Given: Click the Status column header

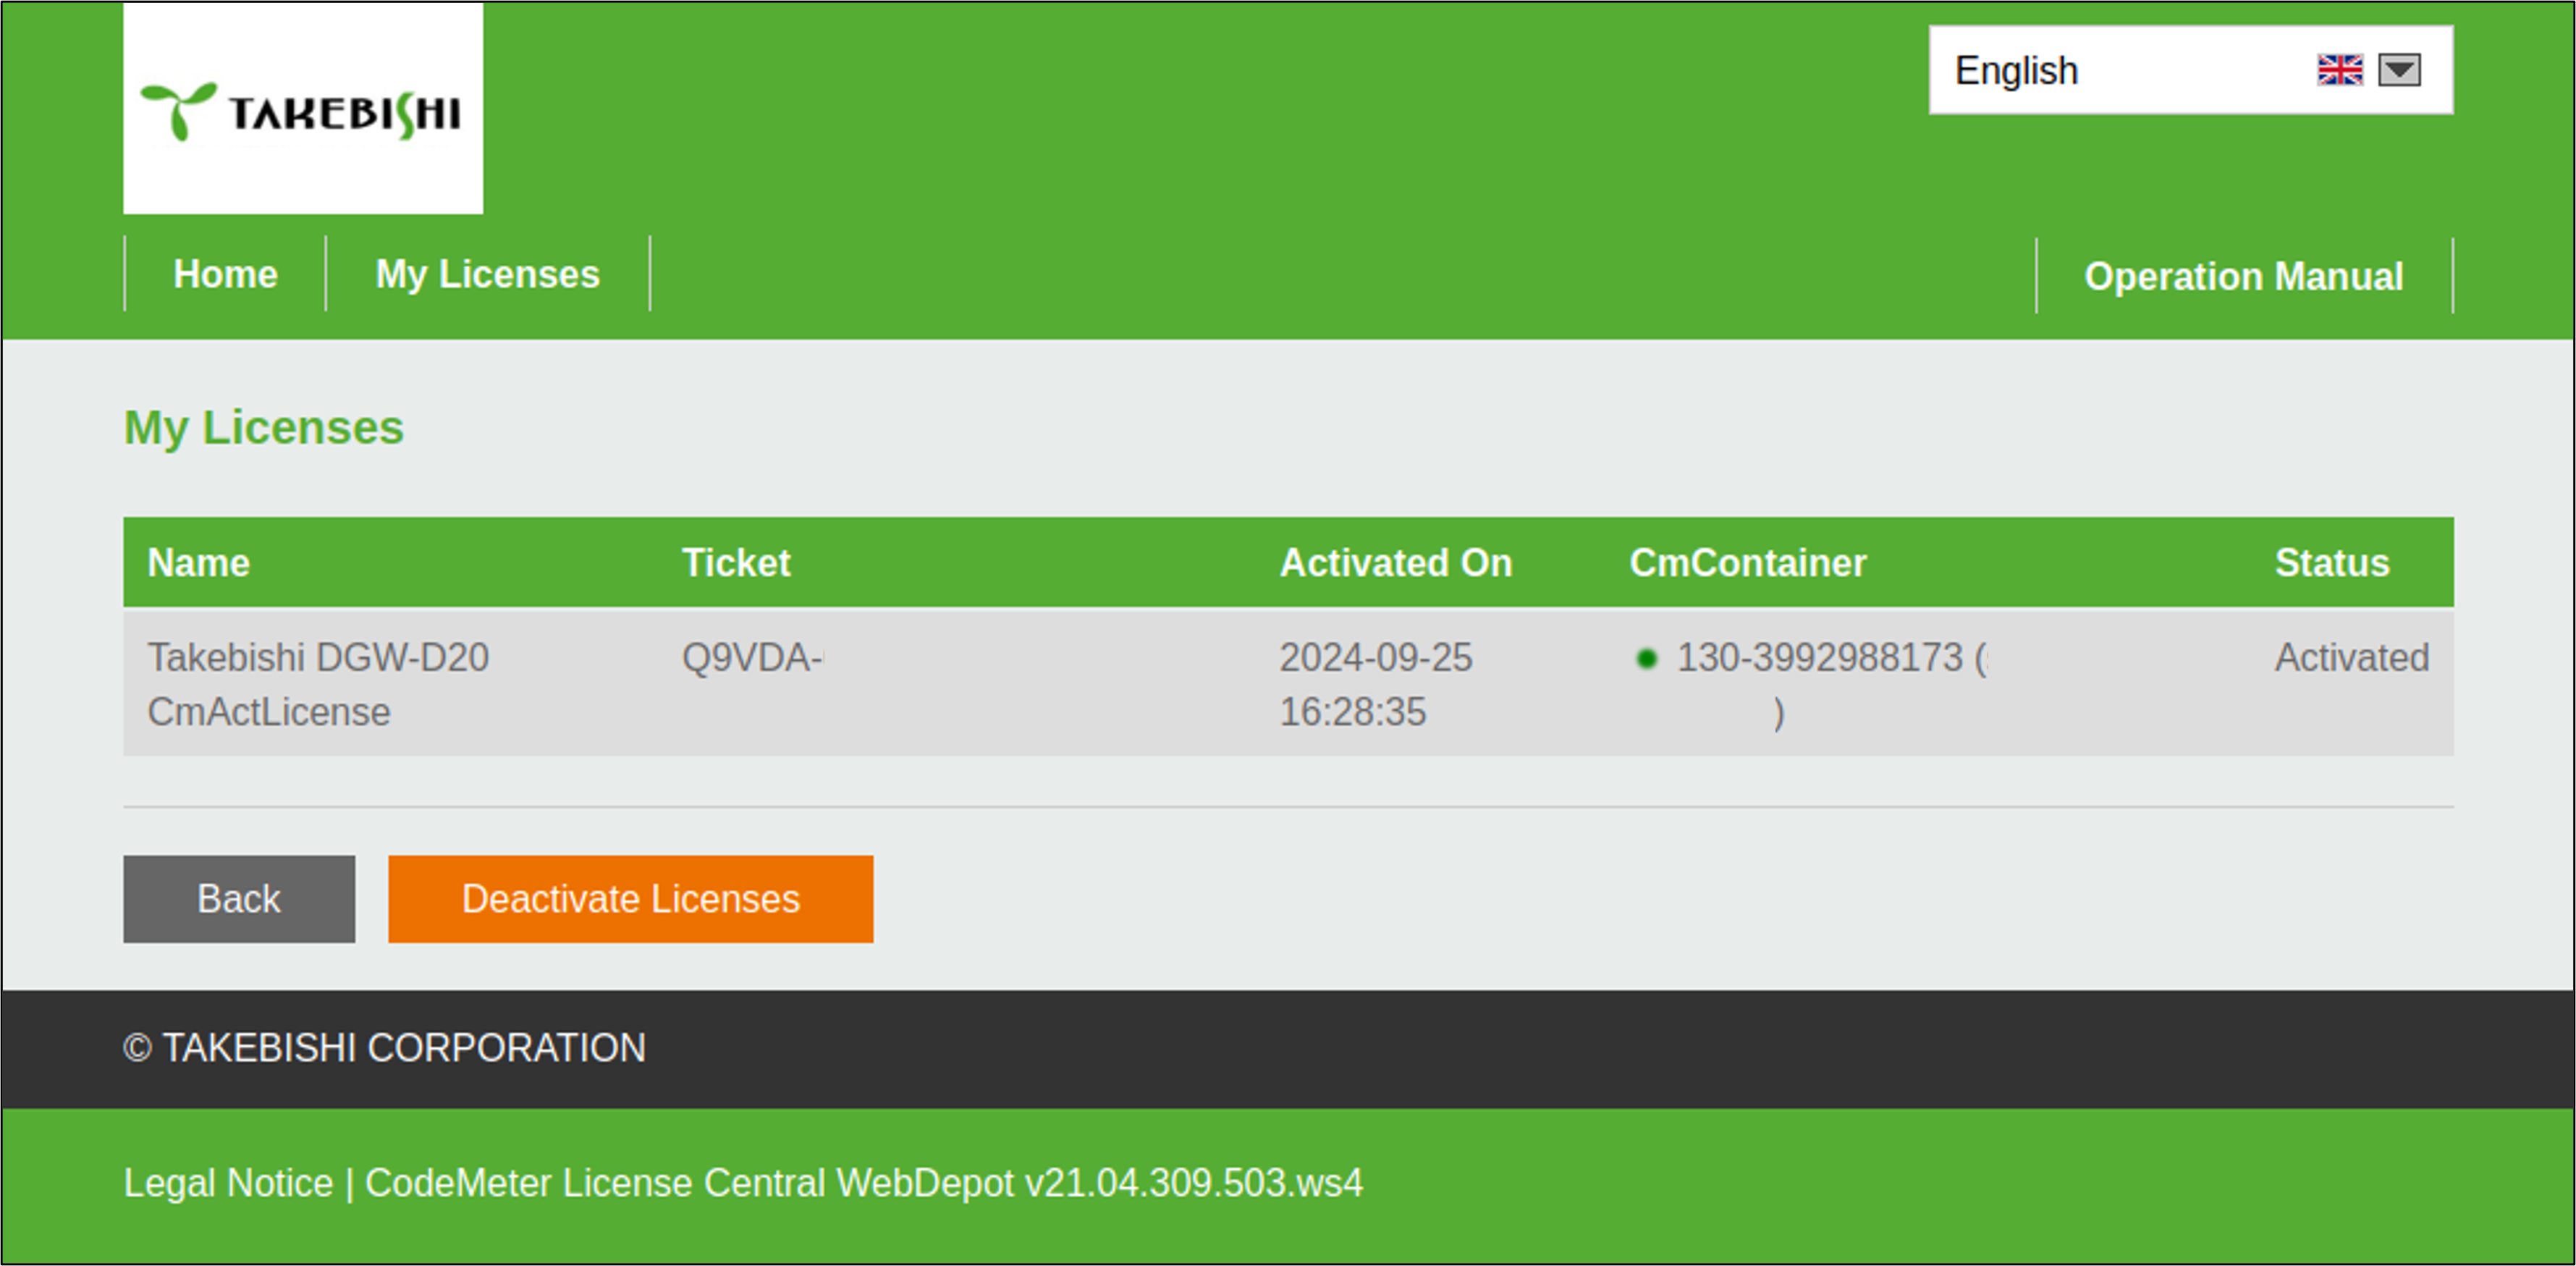Looking at the screenshot, I should pos(2331,563).
